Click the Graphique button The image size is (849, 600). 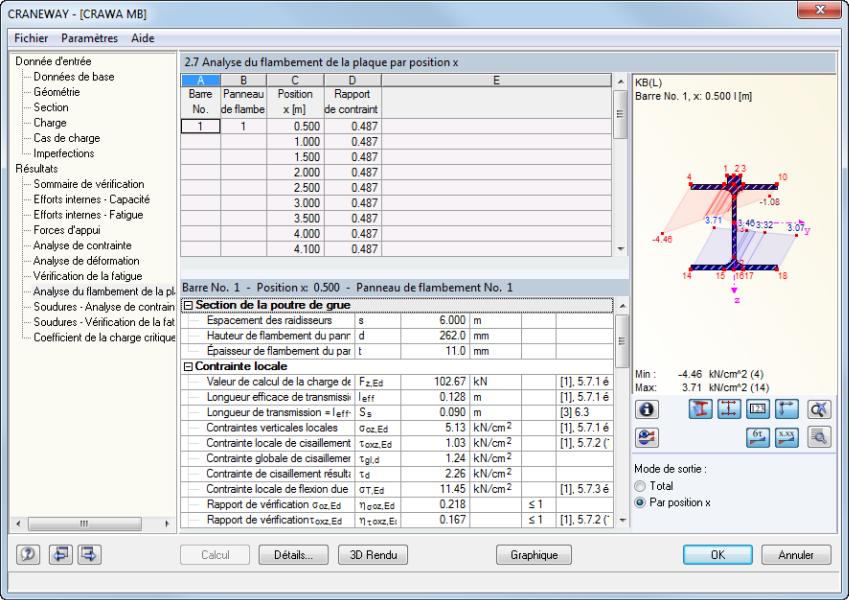coord(534,555)
